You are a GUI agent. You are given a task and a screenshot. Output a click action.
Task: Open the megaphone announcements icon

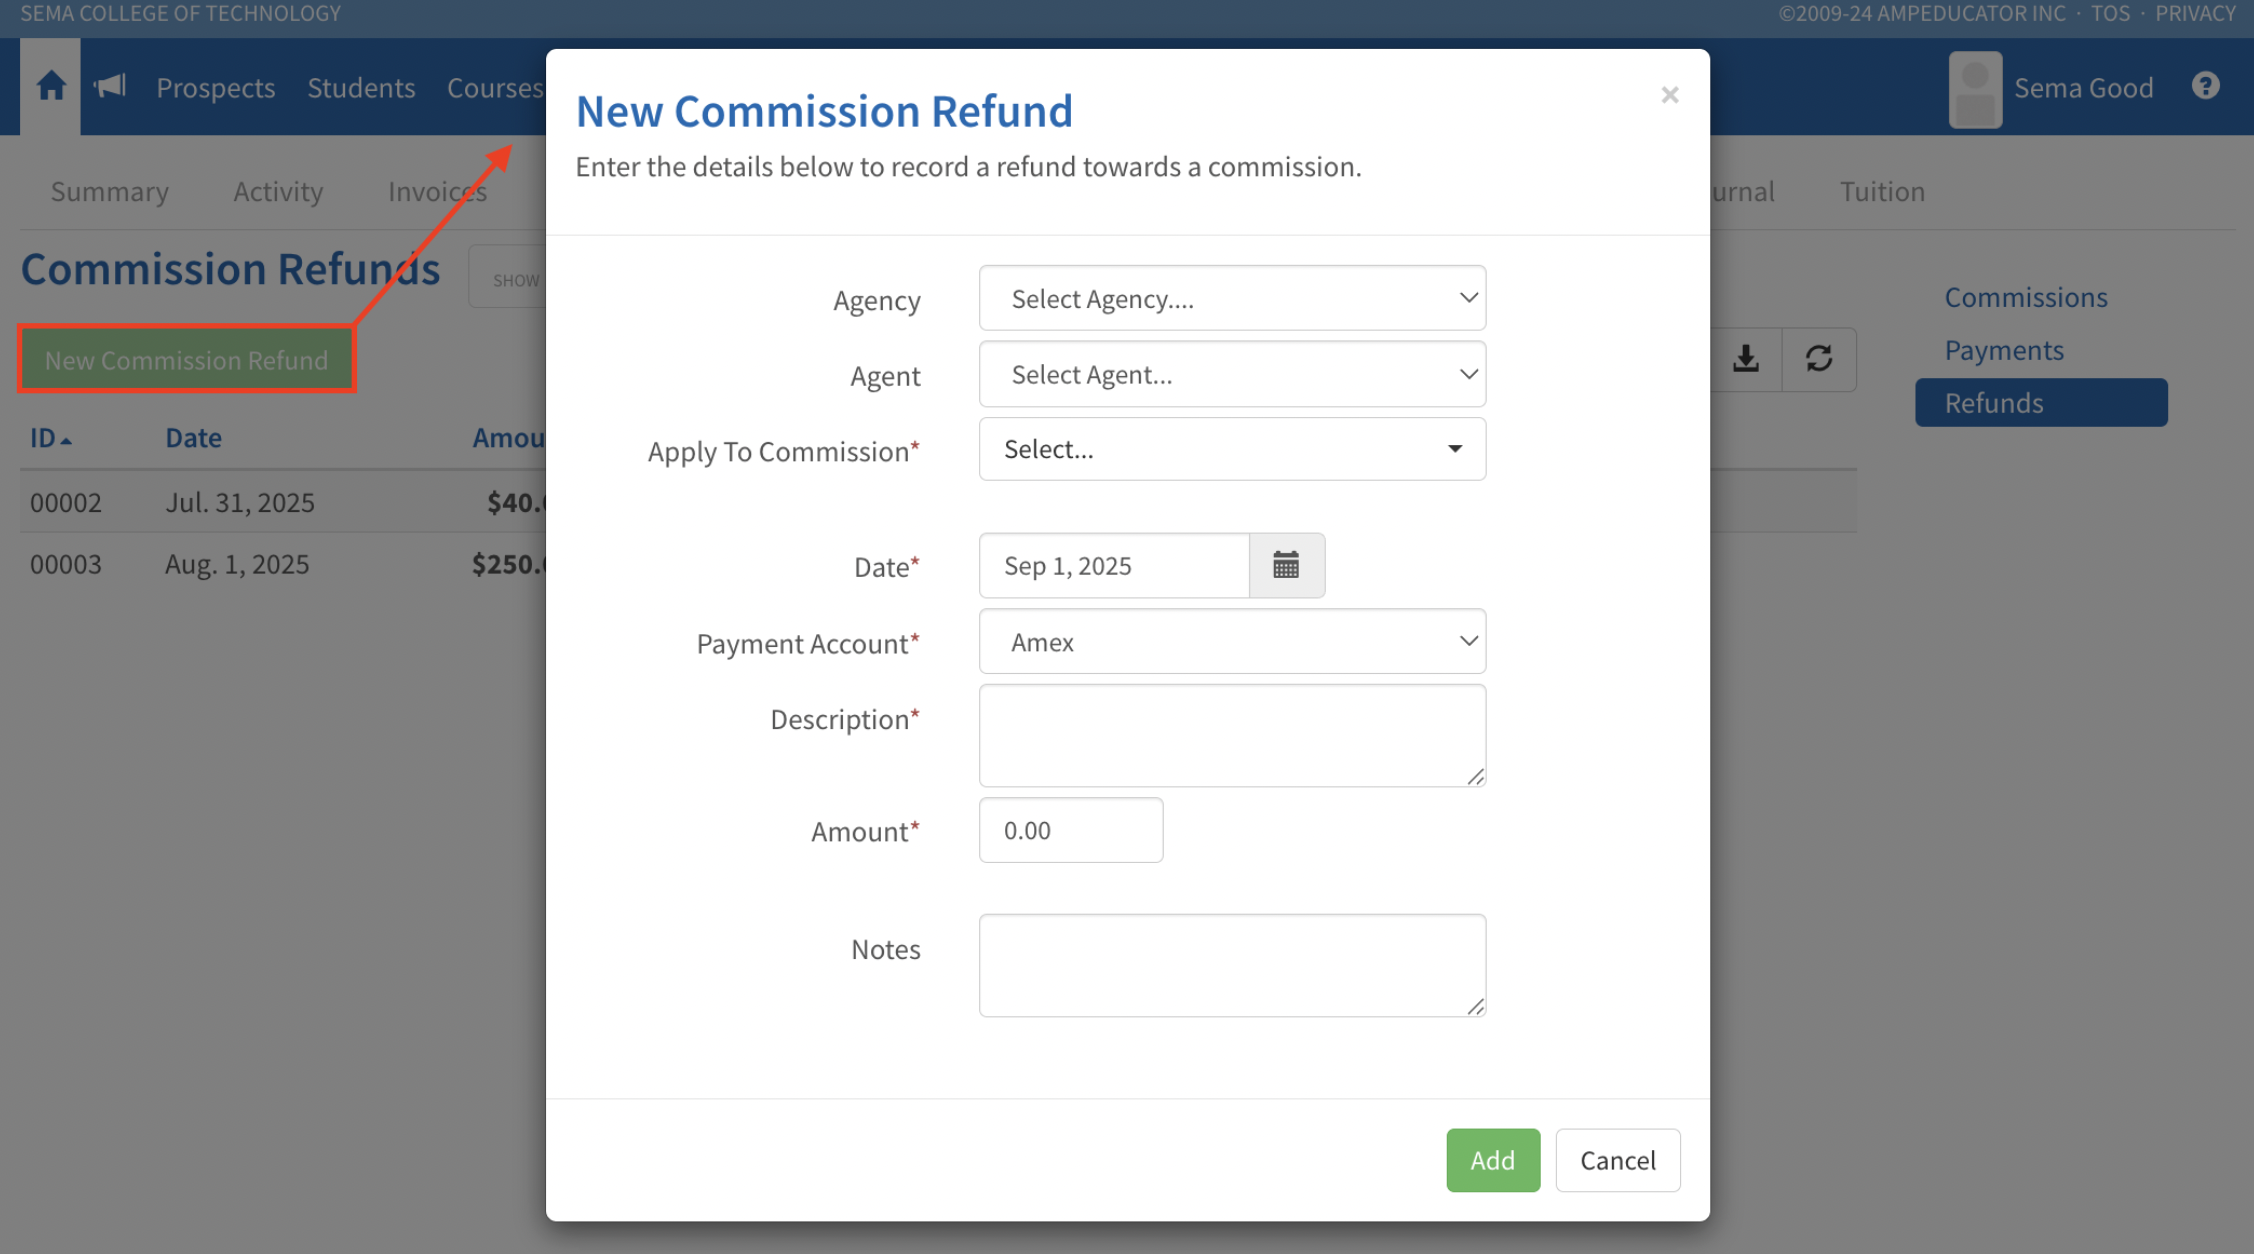[x=110, y=87]
